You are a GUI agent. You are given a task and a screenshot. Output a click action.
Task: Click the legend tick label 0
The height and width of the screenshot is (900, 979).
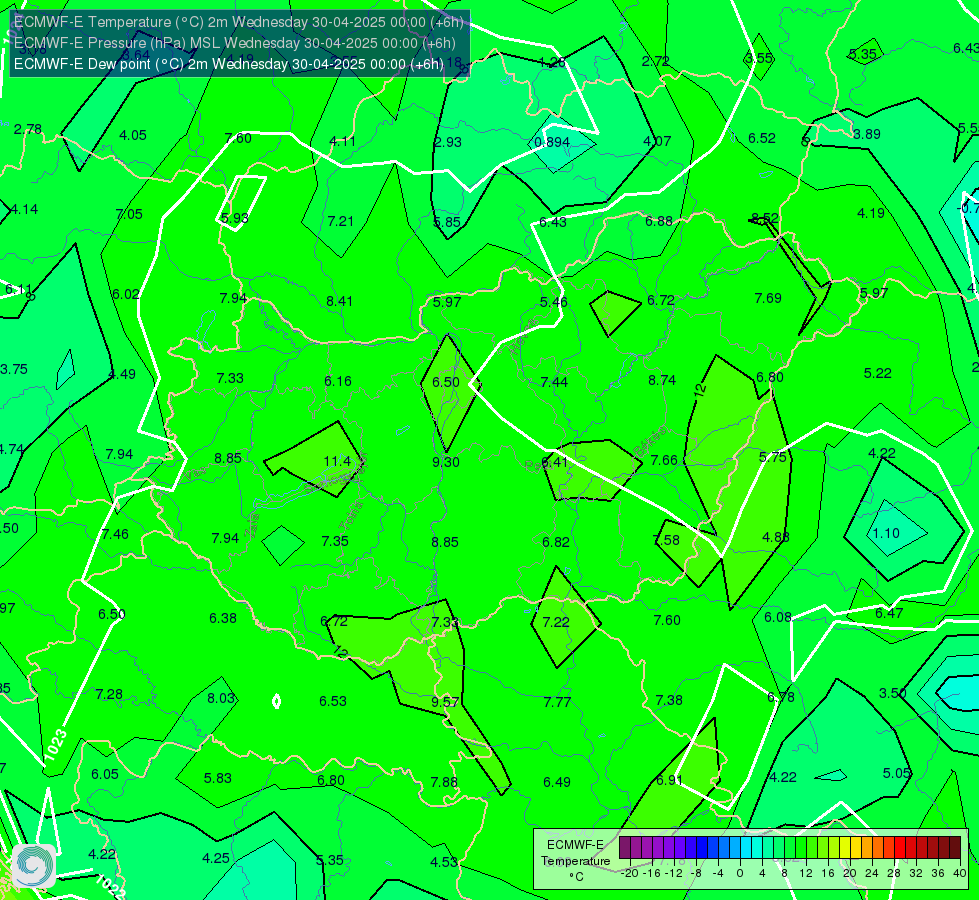tap(740, 873)
